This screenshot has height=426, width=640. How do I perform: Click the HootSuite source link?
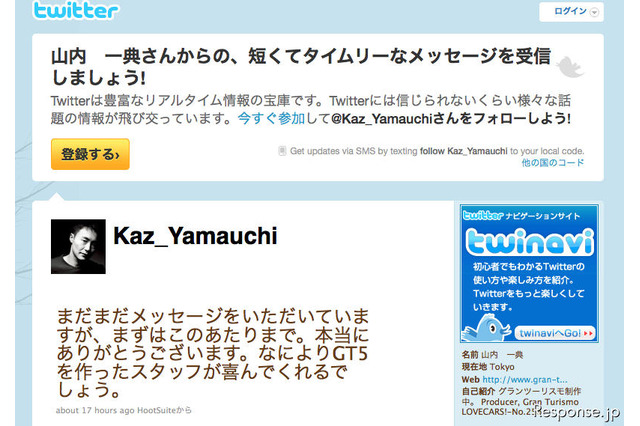(157, 410)
